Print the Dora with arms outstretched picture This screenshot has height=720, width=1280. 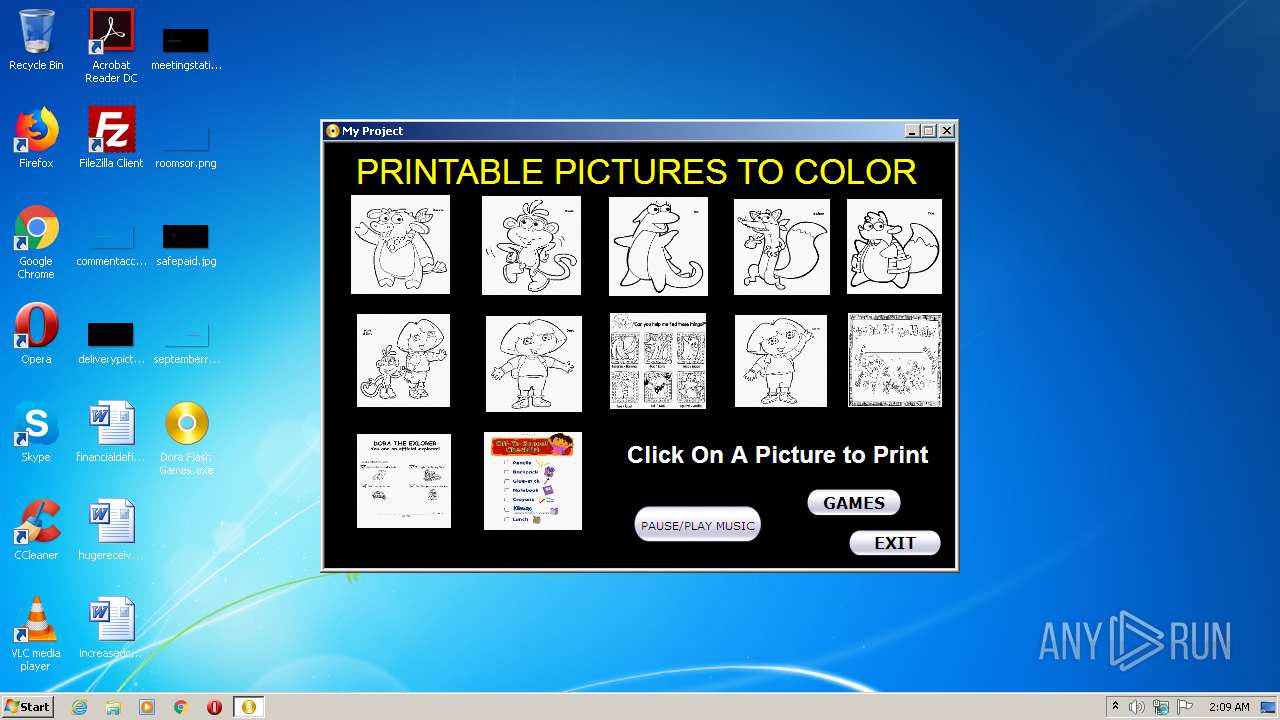(x=534, y=364)
